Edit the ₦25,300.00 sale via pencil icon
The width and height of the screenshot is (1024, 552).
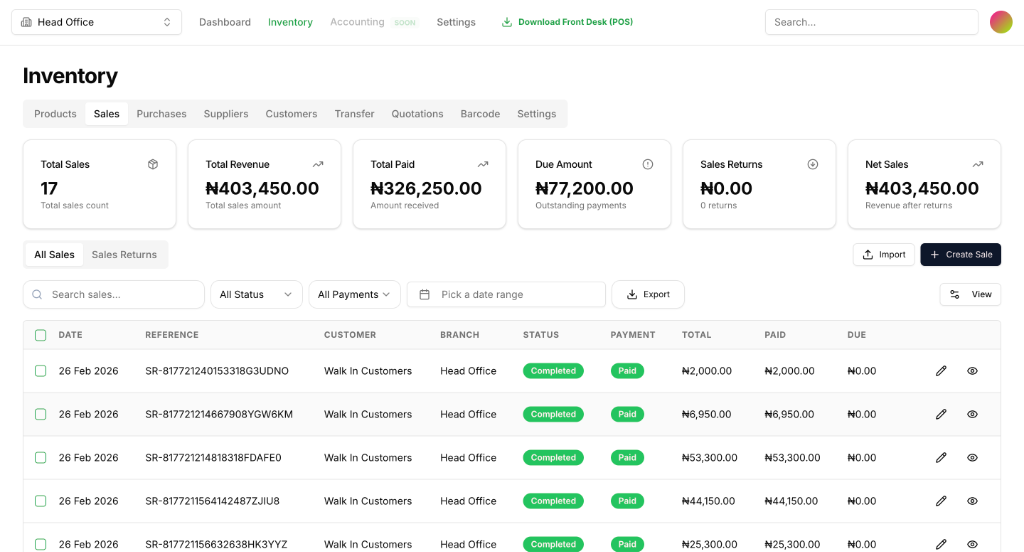tap(941, 544)
